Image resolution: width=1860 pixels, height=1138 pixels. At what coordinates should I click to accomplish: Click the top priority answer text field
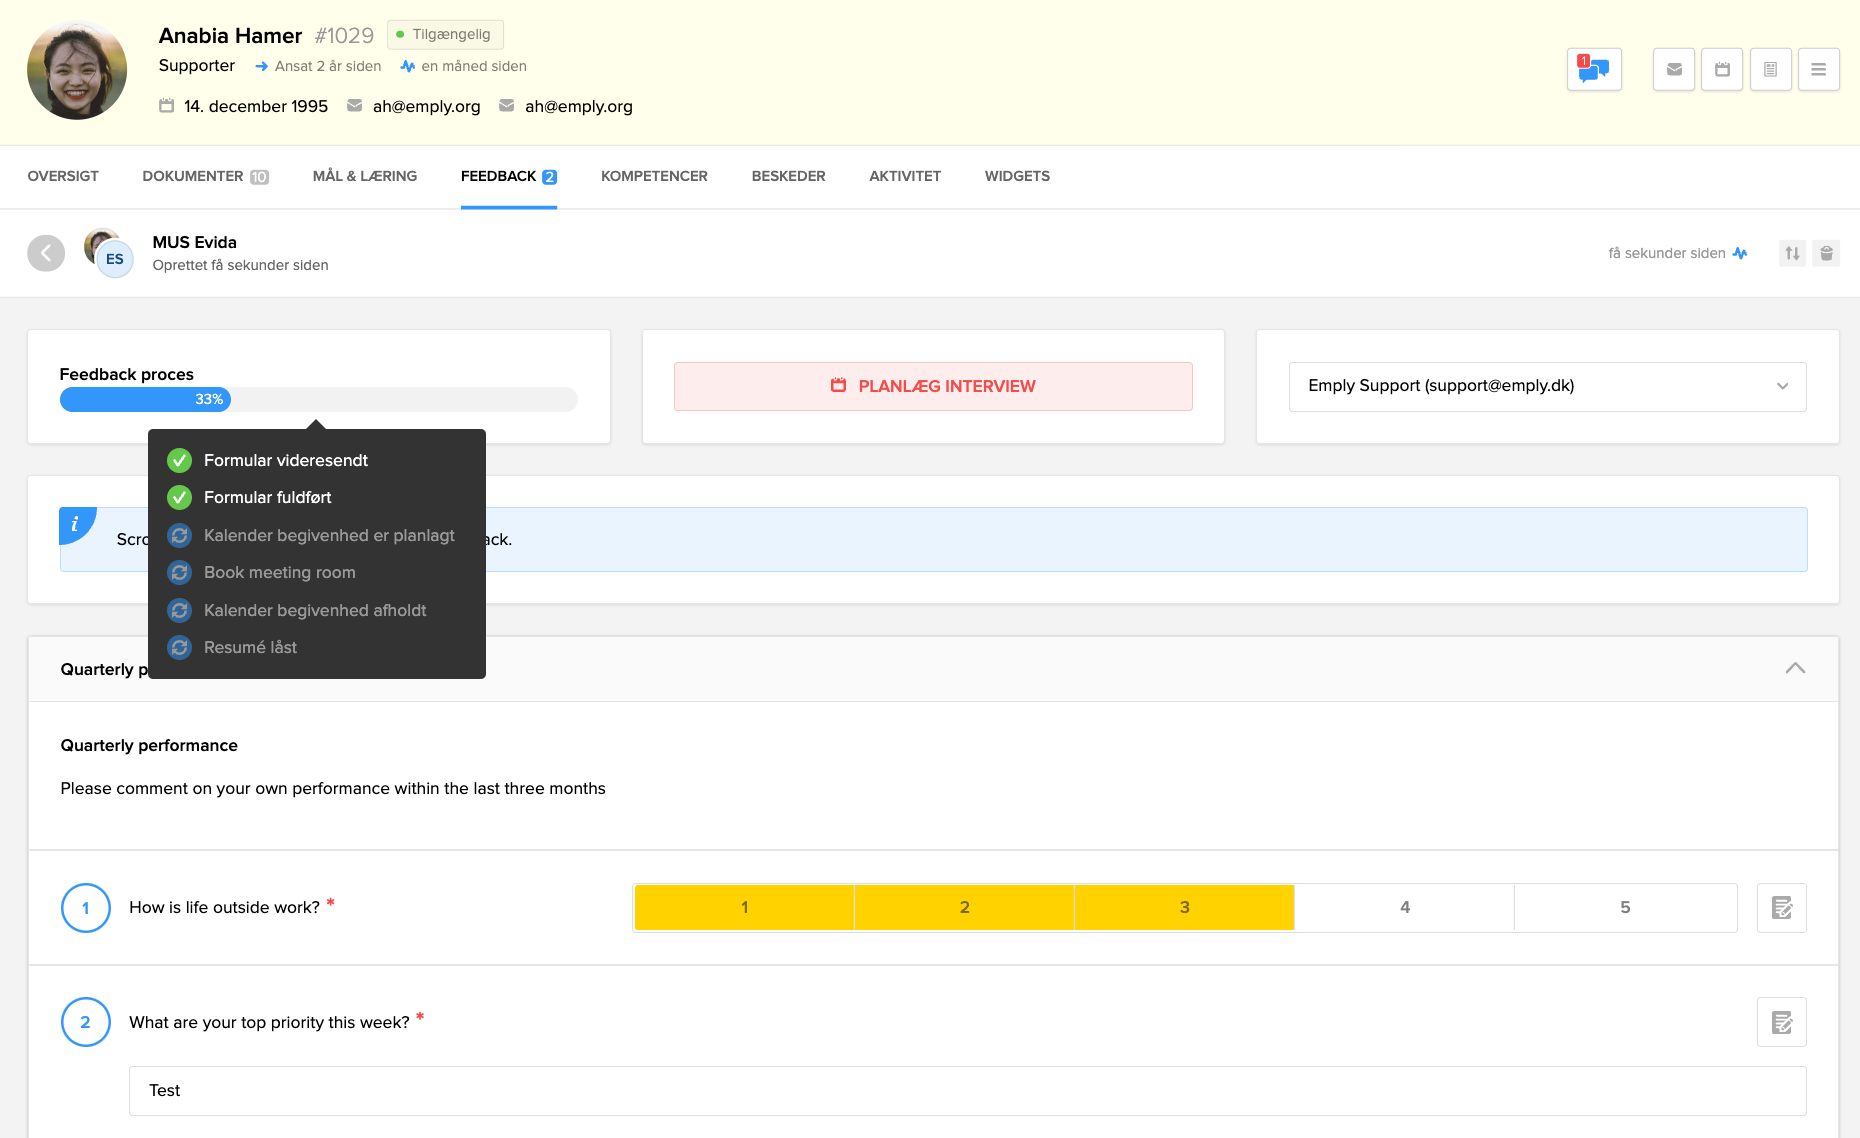[967, 1091]
